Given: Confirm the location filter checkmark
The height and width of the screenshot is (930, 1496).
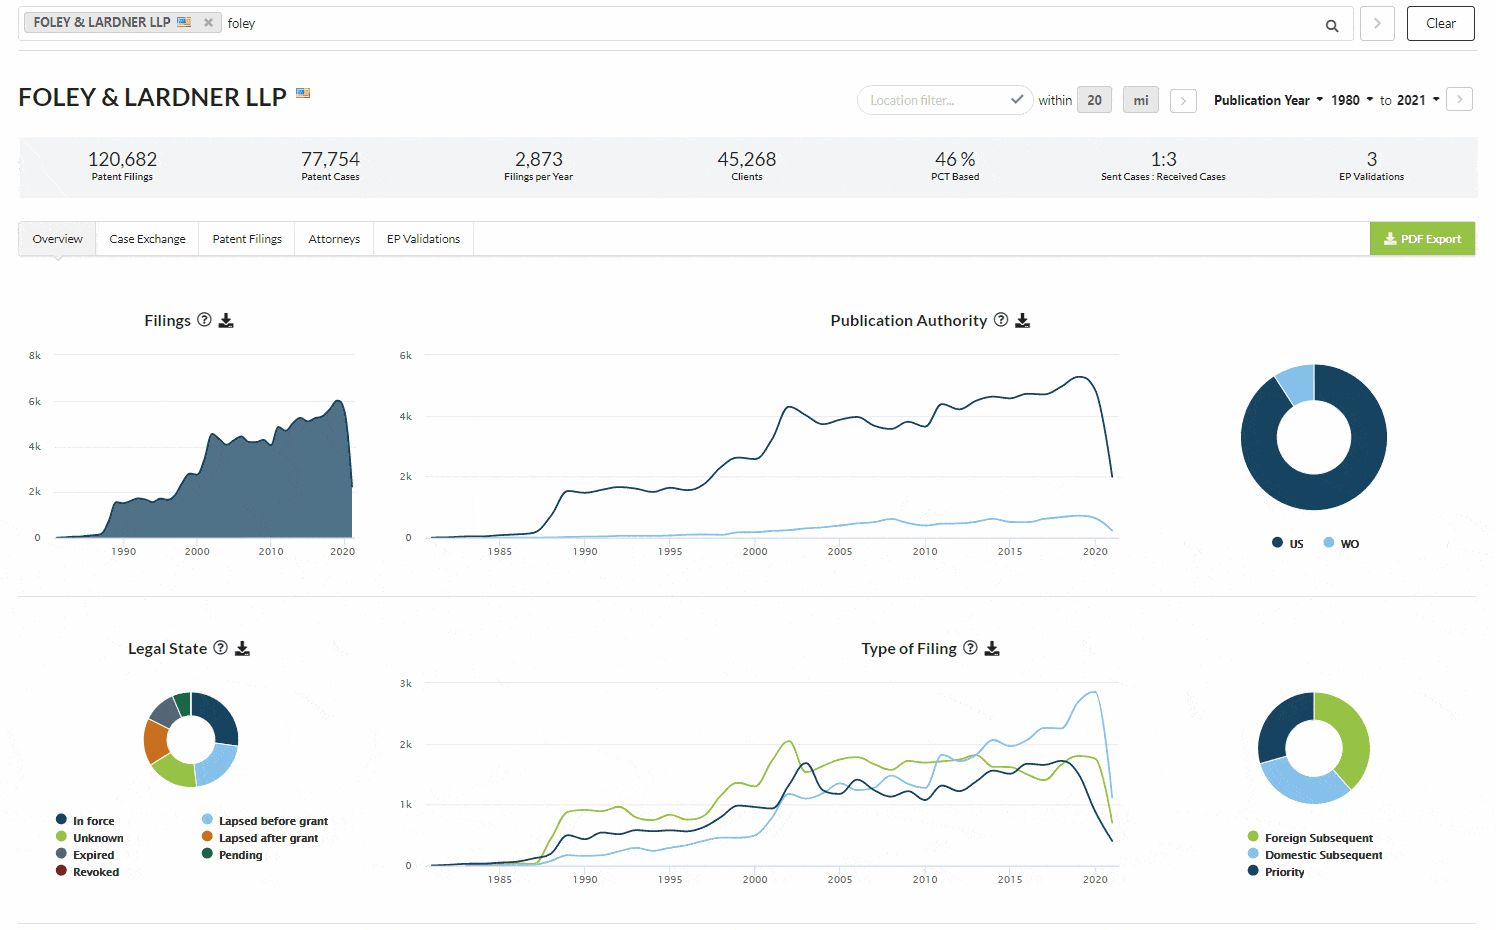Looking at the screenshot, I should (x=1017, y=100).
